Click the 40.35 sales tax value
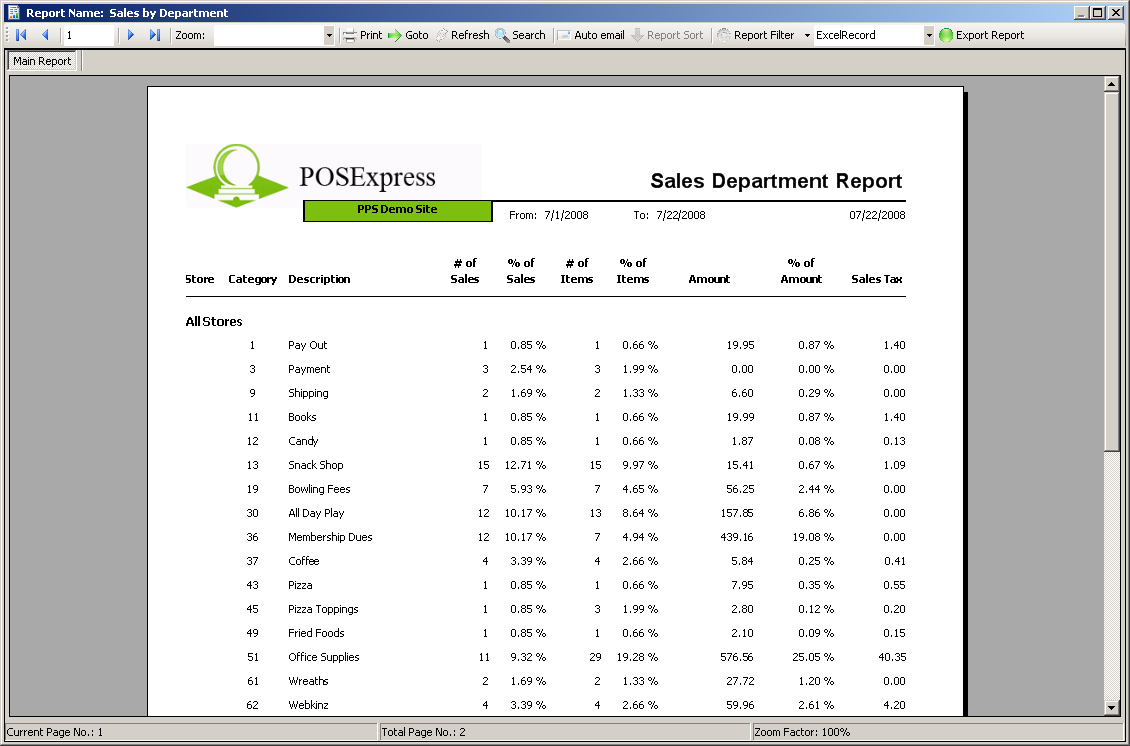 pos(892,657)
